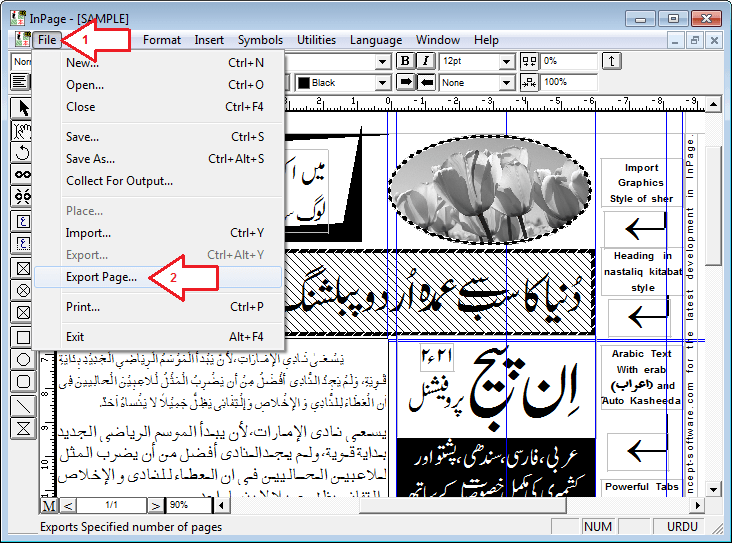Go to previous page with < button
Image resolution: width=732 pixels, height=543 pixels.
[68, 506]
